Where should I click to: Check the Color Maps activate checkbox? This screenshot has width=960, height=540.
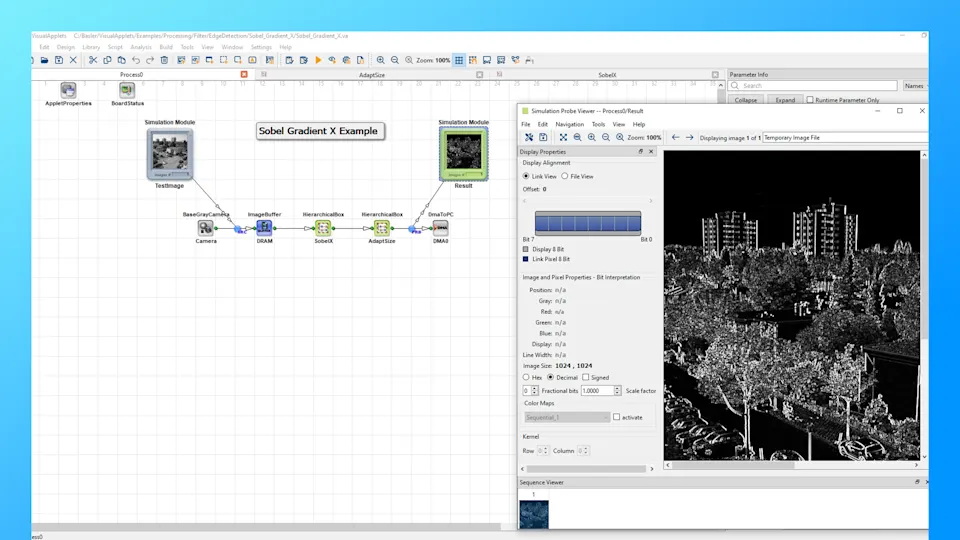click(617, 417)
